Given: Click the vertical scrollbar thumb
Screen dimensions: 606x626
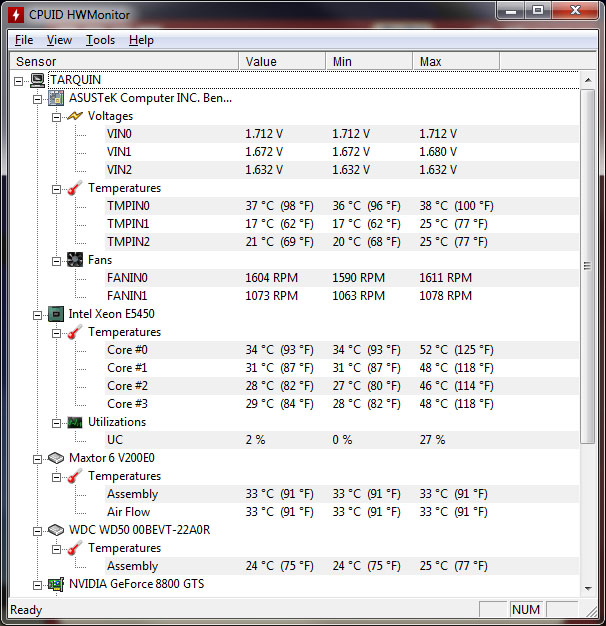Looking at the screenshot, I should [588, 266].
